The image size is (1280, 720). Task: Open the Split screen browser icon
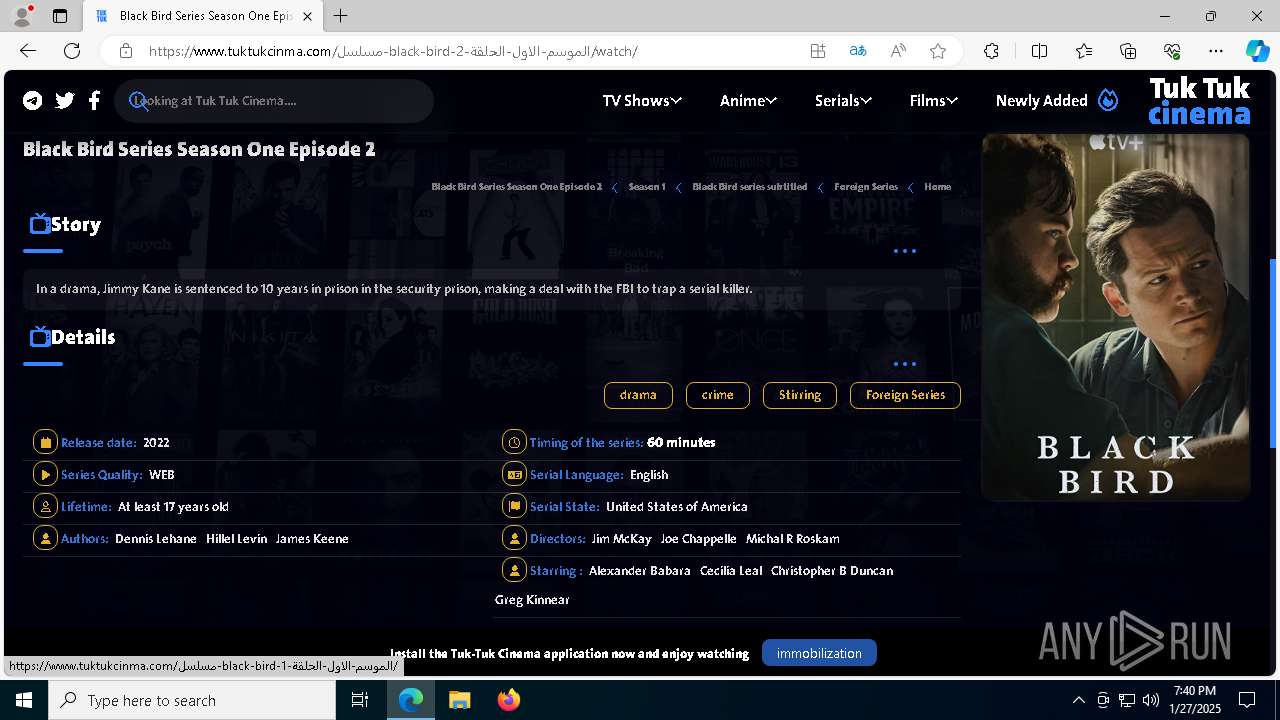(x=1039, y=51)
